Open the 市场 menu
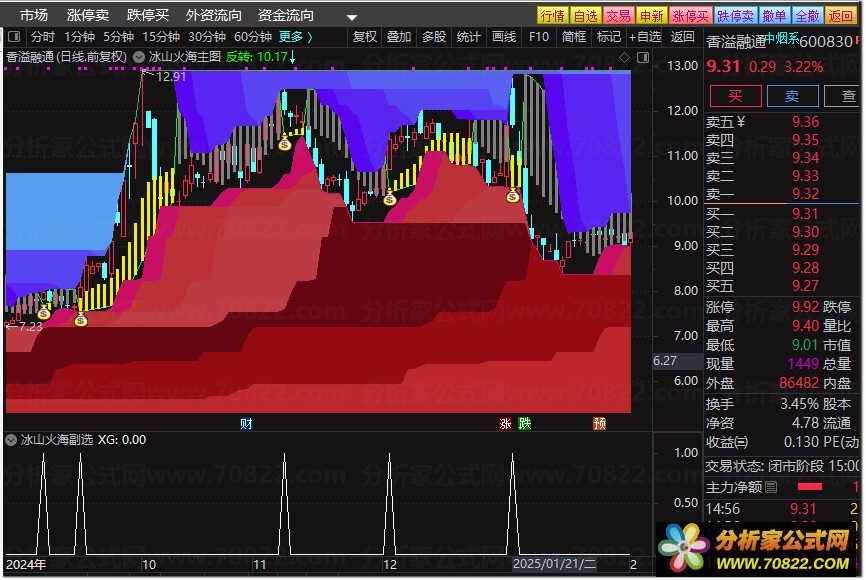The height and width of the screenshot is (580, 866). (34, 15)
